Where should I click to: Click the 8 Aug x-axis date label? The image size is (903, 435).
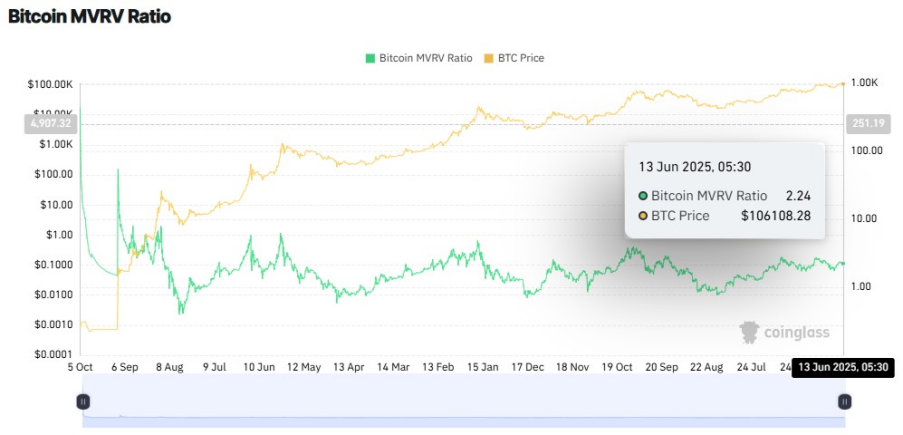[x=169, y=367]
